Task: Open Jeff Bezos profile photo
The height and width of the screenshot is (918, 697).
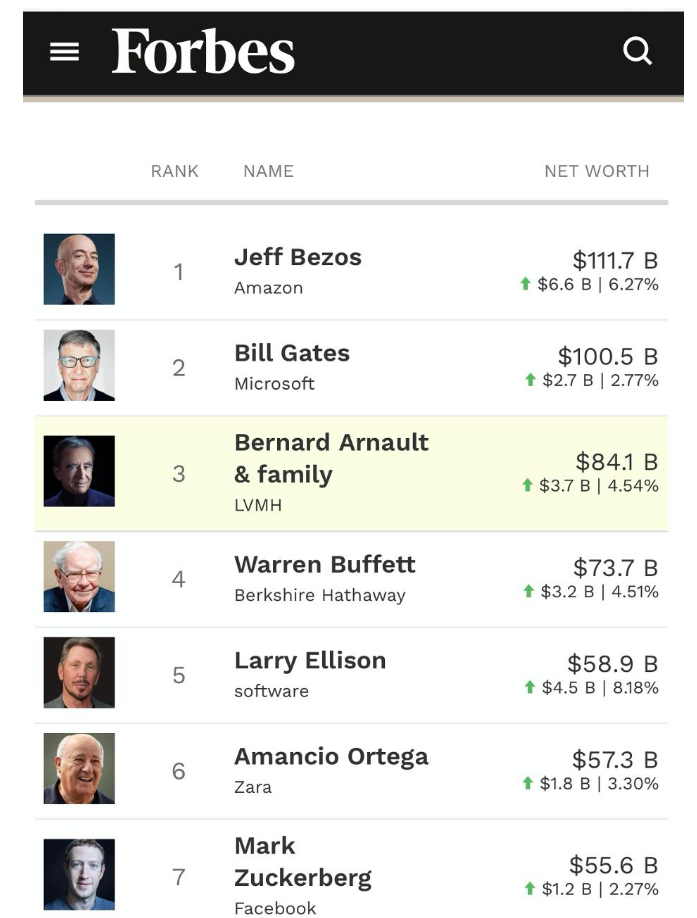Action: [79, 269]
